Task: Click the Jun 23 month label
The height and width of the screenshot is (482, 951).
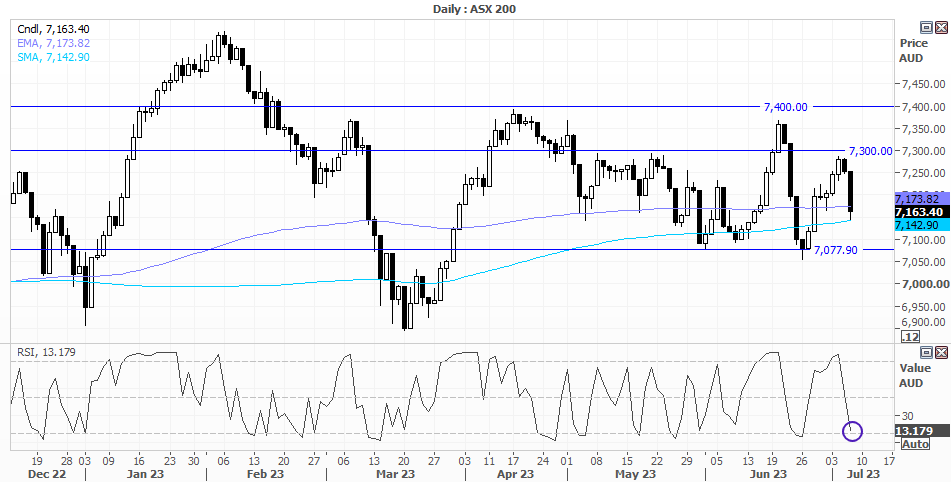Action: click(x=767, y=474)
